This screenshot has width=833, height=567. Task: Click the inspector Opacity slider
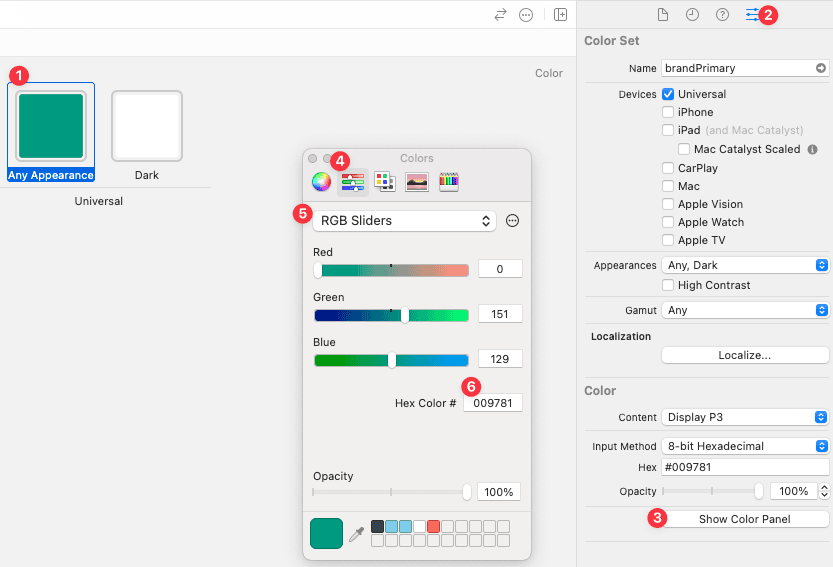pos(712,491)
